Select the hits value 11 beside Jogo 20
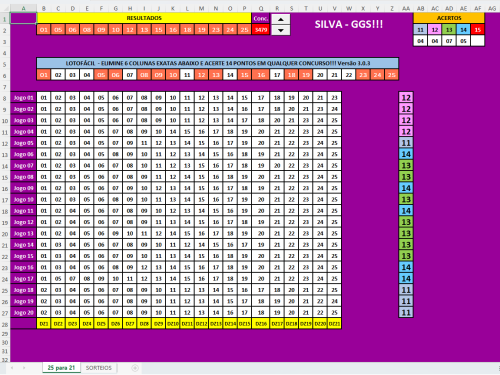 tap(406, 313)
